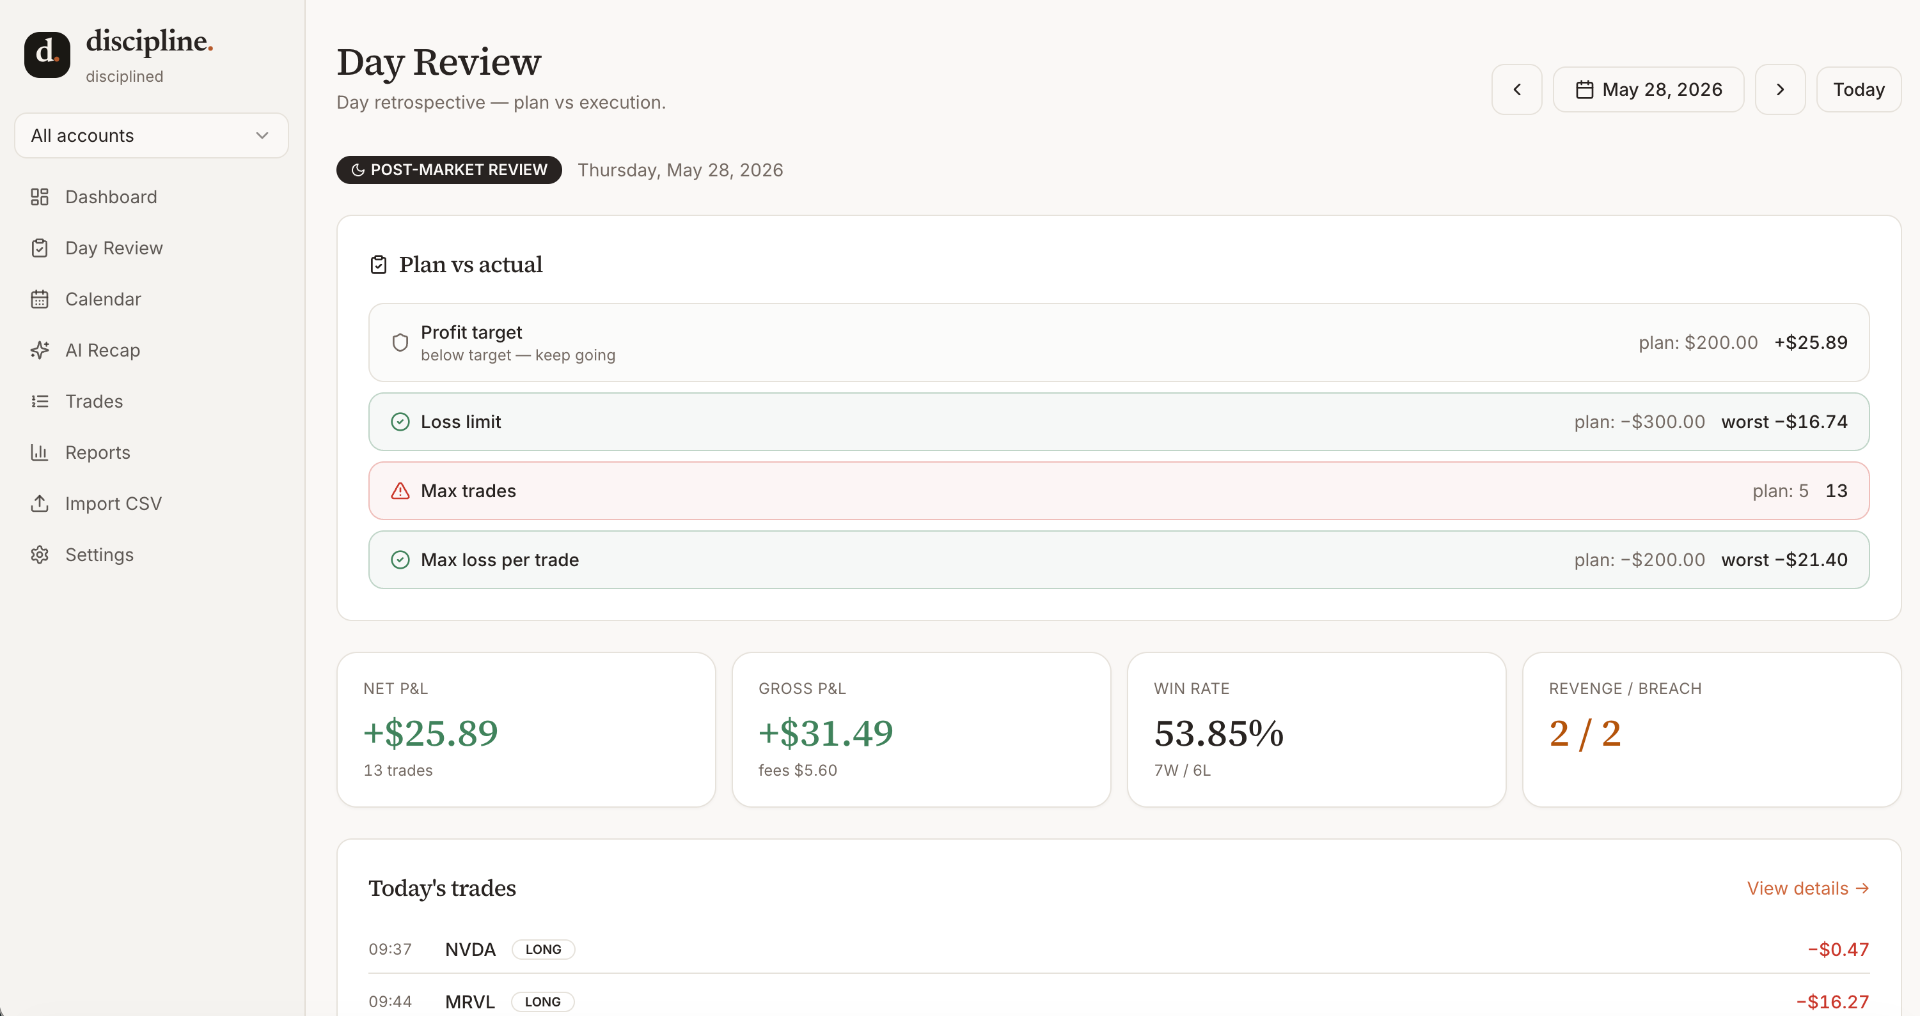Click the NVDA ticker in trades
The image size is (1920, 1016).
pos(470,949)
